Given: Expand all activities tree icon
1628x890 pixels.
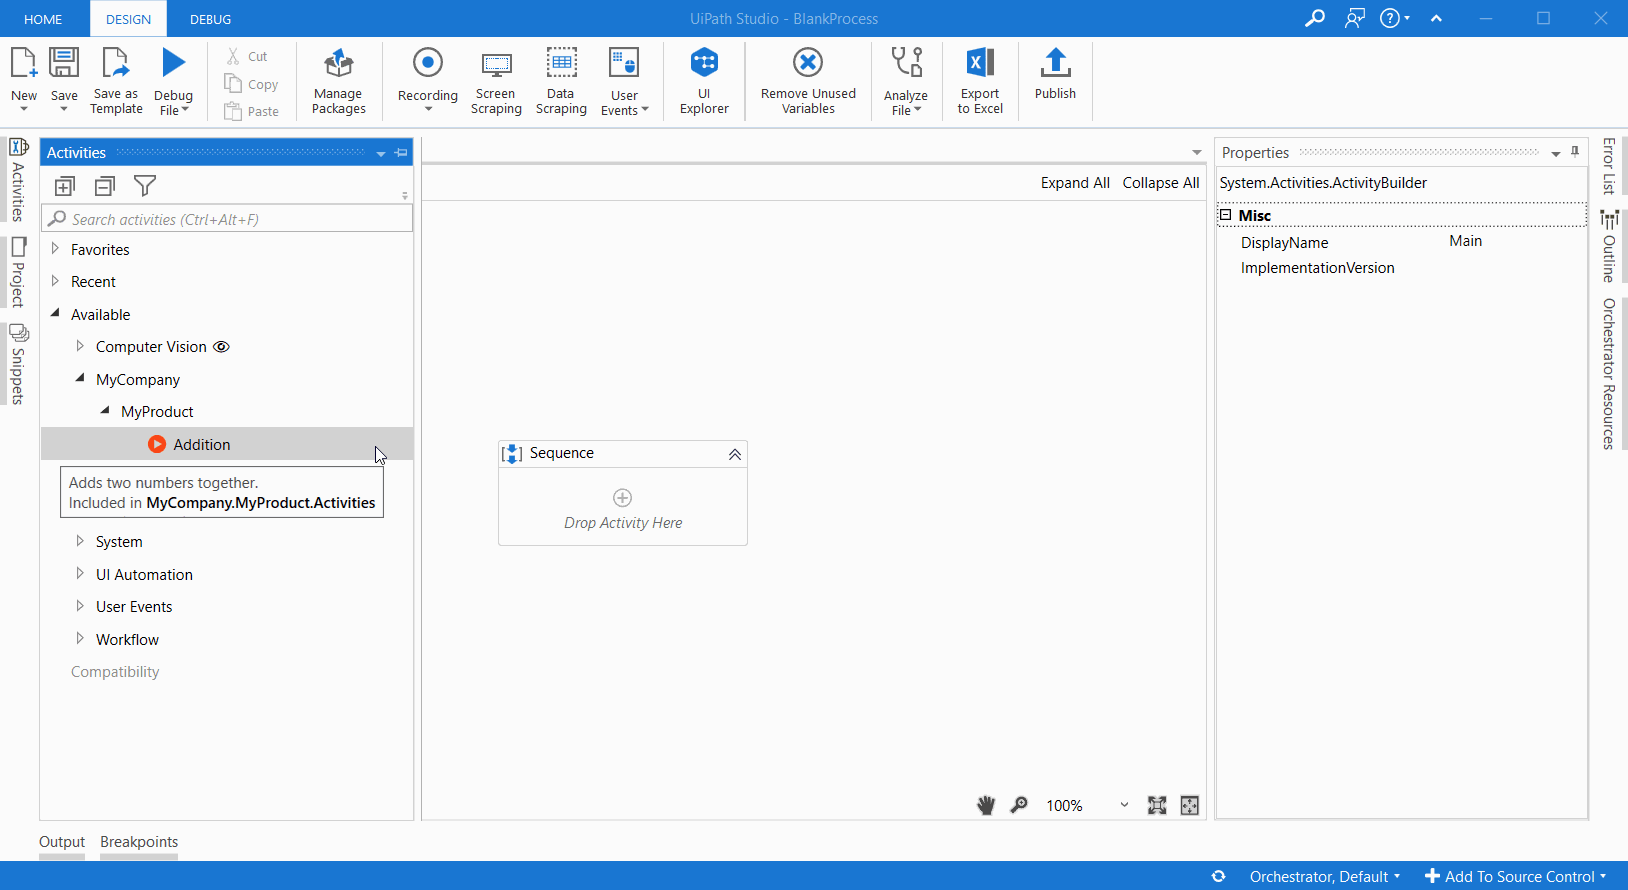Looking at the screenshot, I should [65, 186].
